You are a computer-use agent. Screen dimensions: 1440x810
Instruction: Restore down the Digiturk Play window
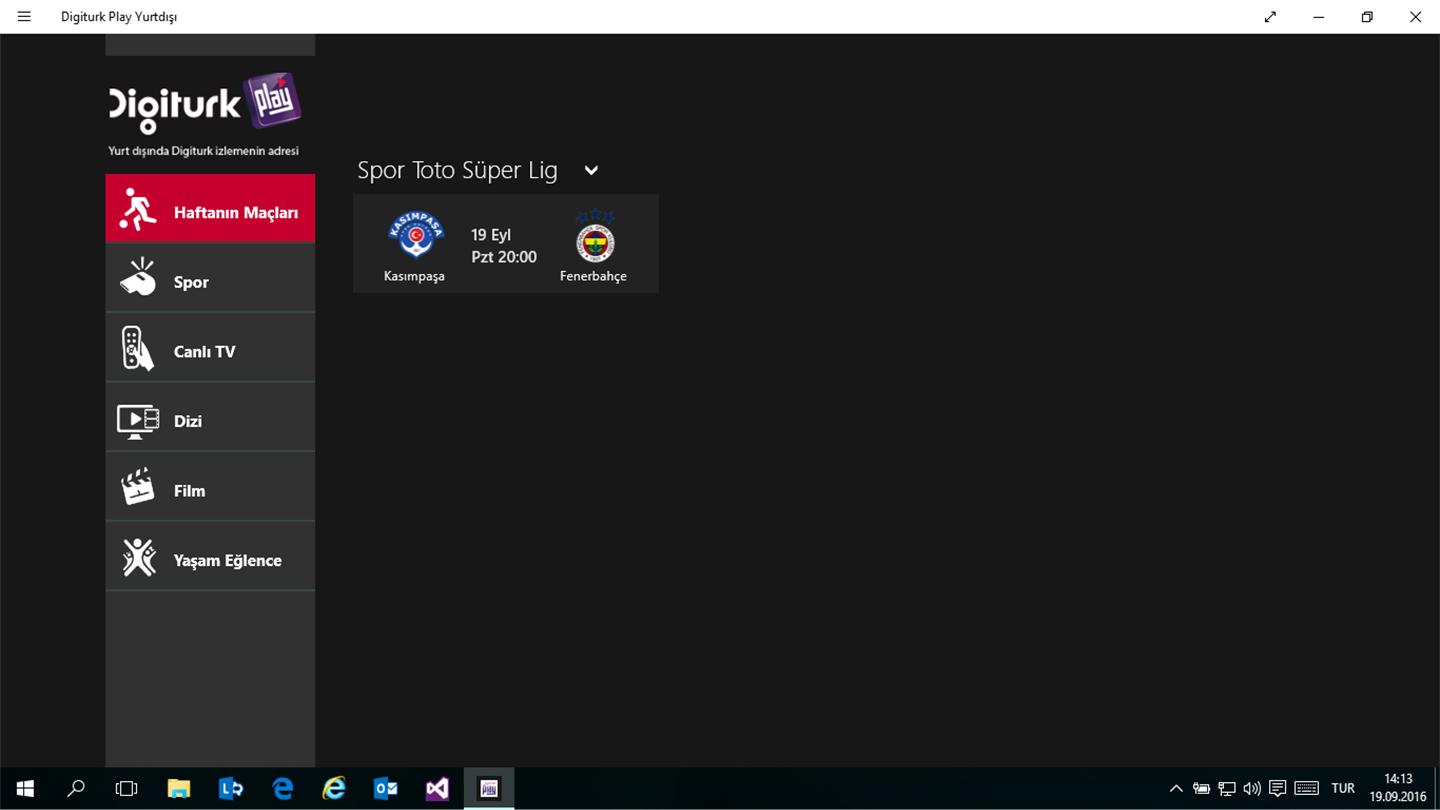coord(1367,17)
